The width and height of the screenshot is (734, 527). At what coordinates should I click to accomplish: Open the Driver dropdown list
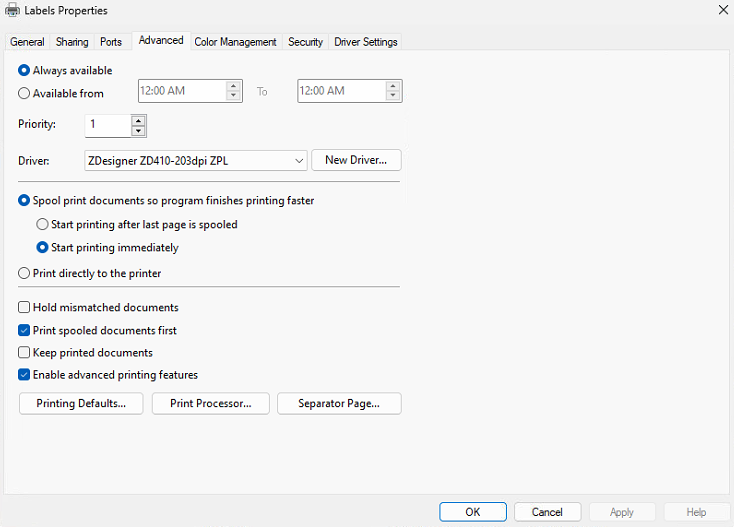[x=300, y=161]
